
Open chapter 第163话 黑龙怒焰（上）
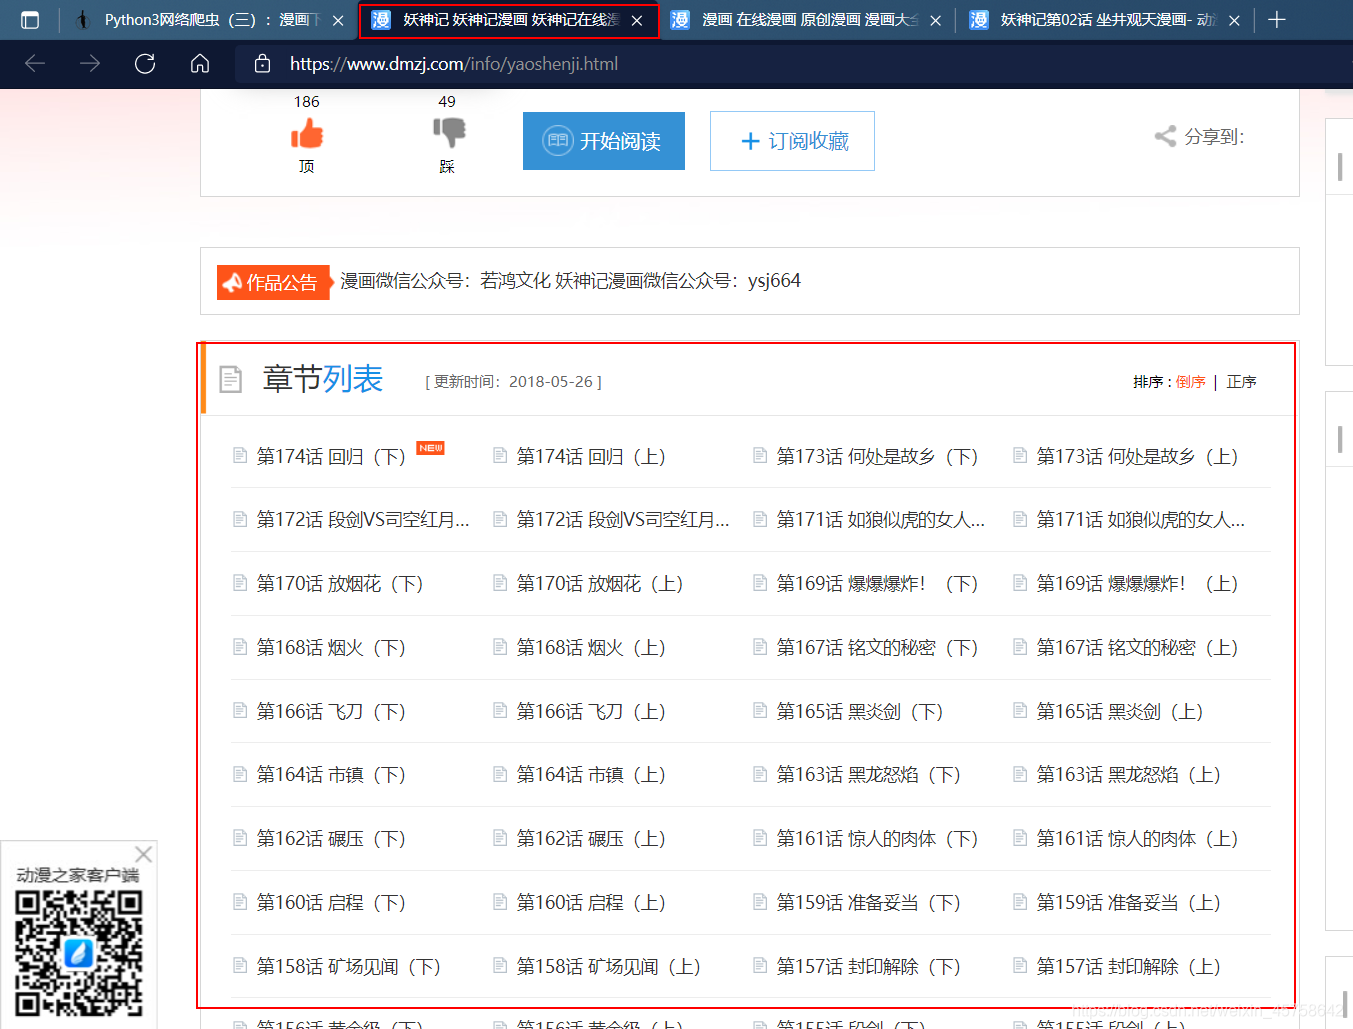(1129, 775)
